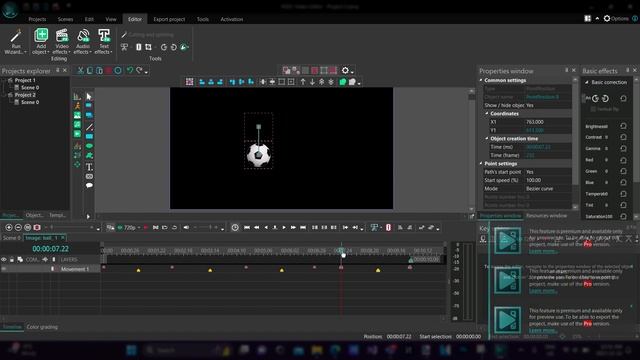
Task: Click the move down arrow icon above the preview
Action: 312,82
